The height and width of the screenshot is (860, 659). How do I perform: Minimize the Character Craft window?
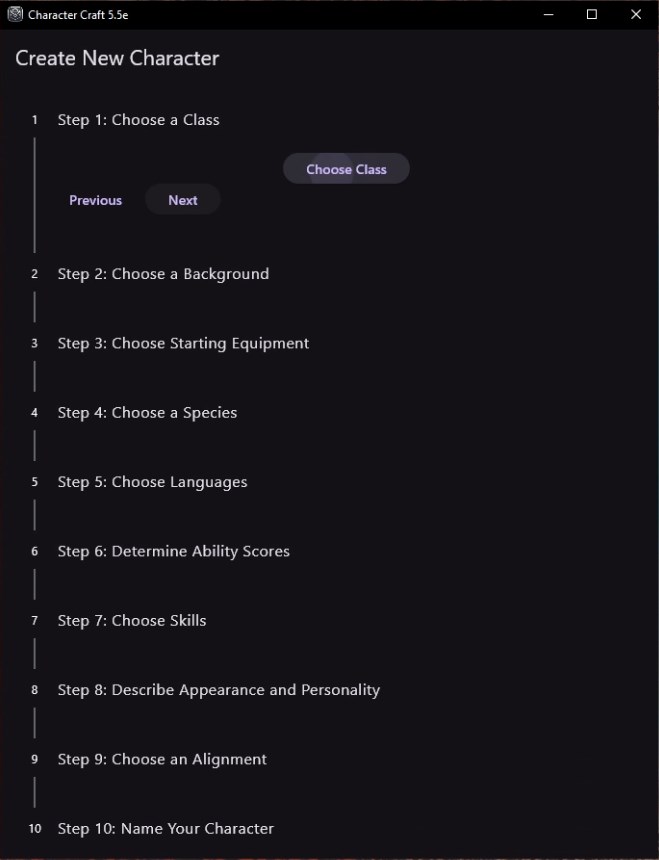click(547, 14)
